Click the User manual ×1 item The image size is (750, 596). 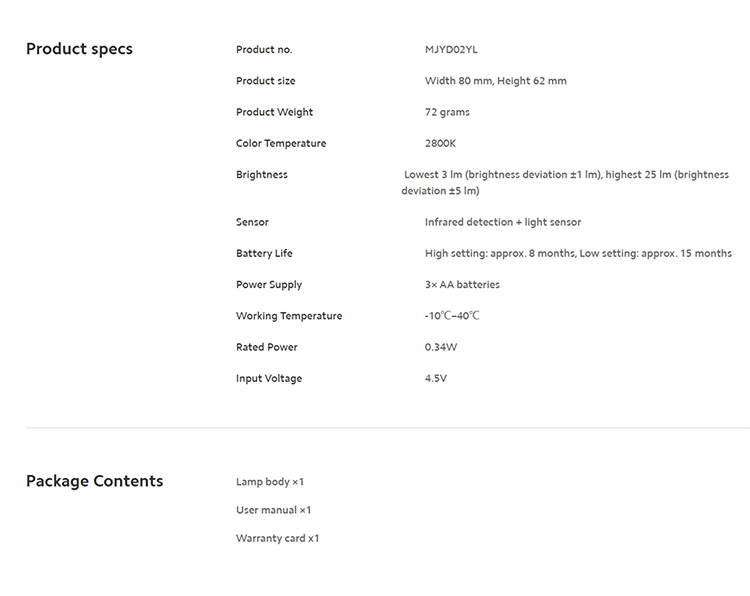(x=273, y=510)
